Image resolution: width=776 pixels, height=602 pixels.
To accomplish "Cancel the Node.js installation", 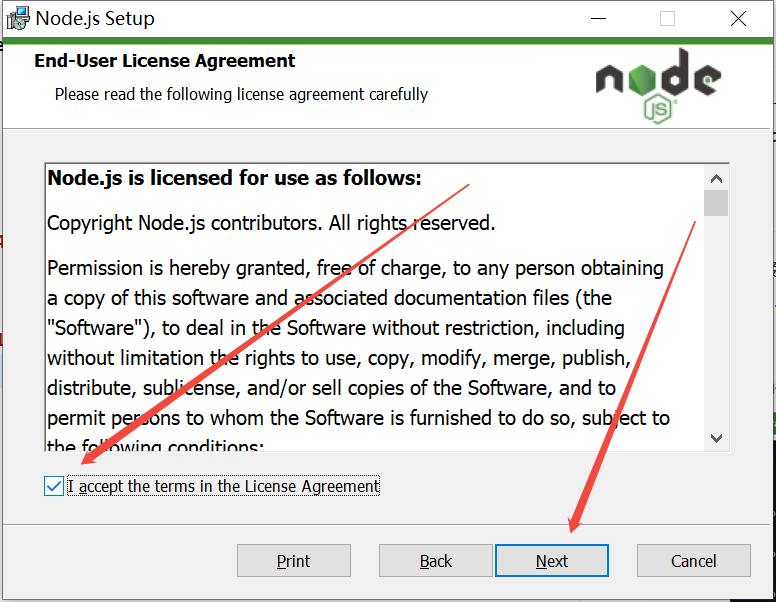I will [693, 561].
